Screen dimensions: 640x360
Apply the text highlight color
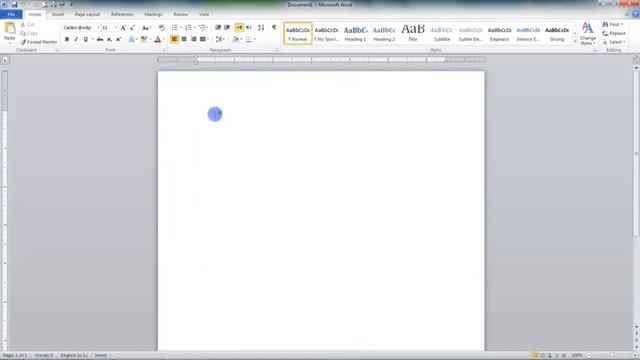click(x=144, y=40)
